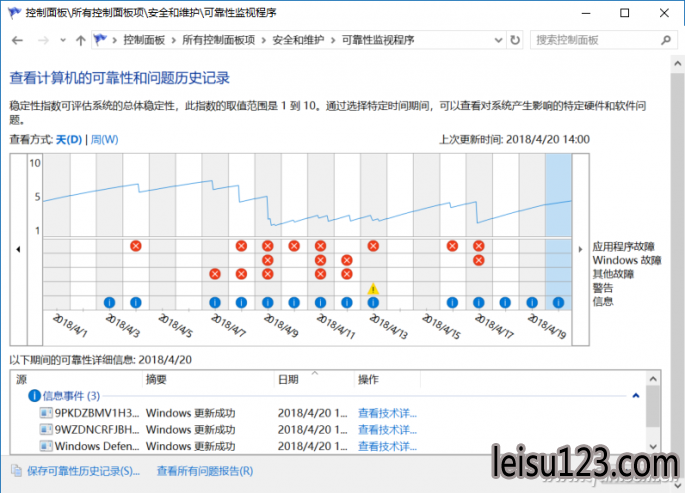Click the 所有控制面板项 breadcrumb

(219, 40)
